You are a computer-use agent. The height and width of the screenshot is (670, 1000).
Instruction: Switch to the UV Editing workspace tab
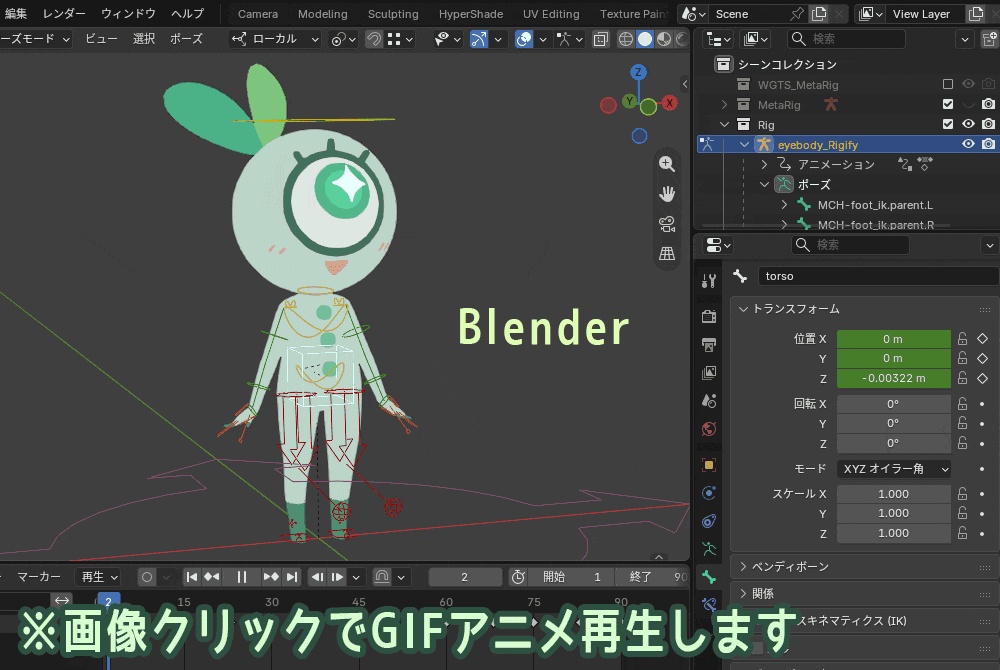click(551, 13)
